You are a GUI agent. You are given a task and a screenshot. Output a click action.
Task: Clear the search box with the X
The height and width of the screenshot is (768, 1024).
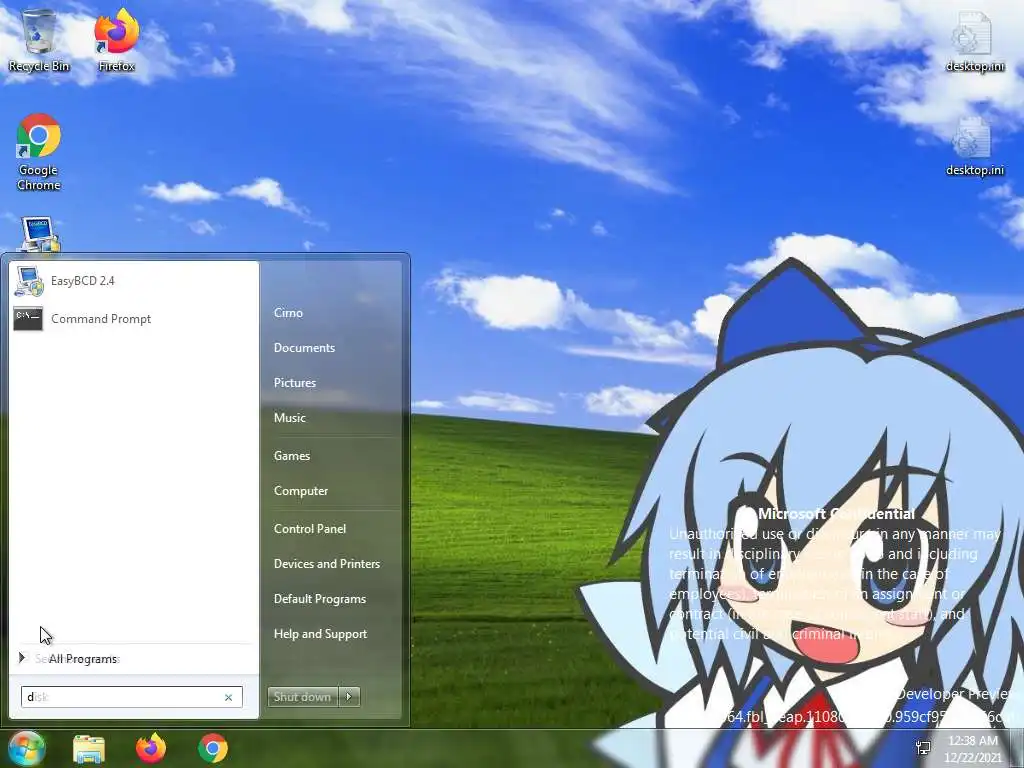point(229,697)
